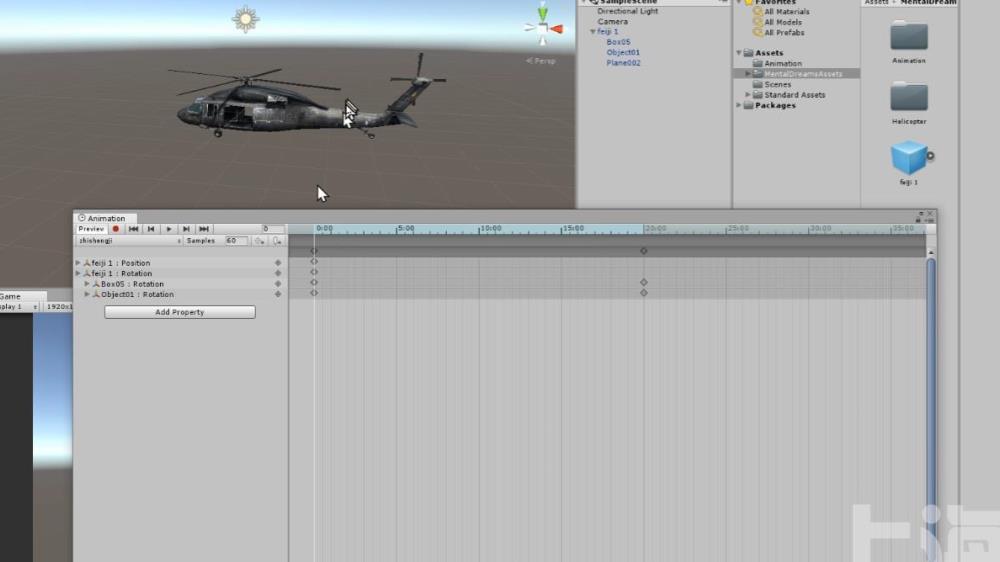Click key diamond for feiji 1 : Position
Screen dimensions: 1000x562
278,263
